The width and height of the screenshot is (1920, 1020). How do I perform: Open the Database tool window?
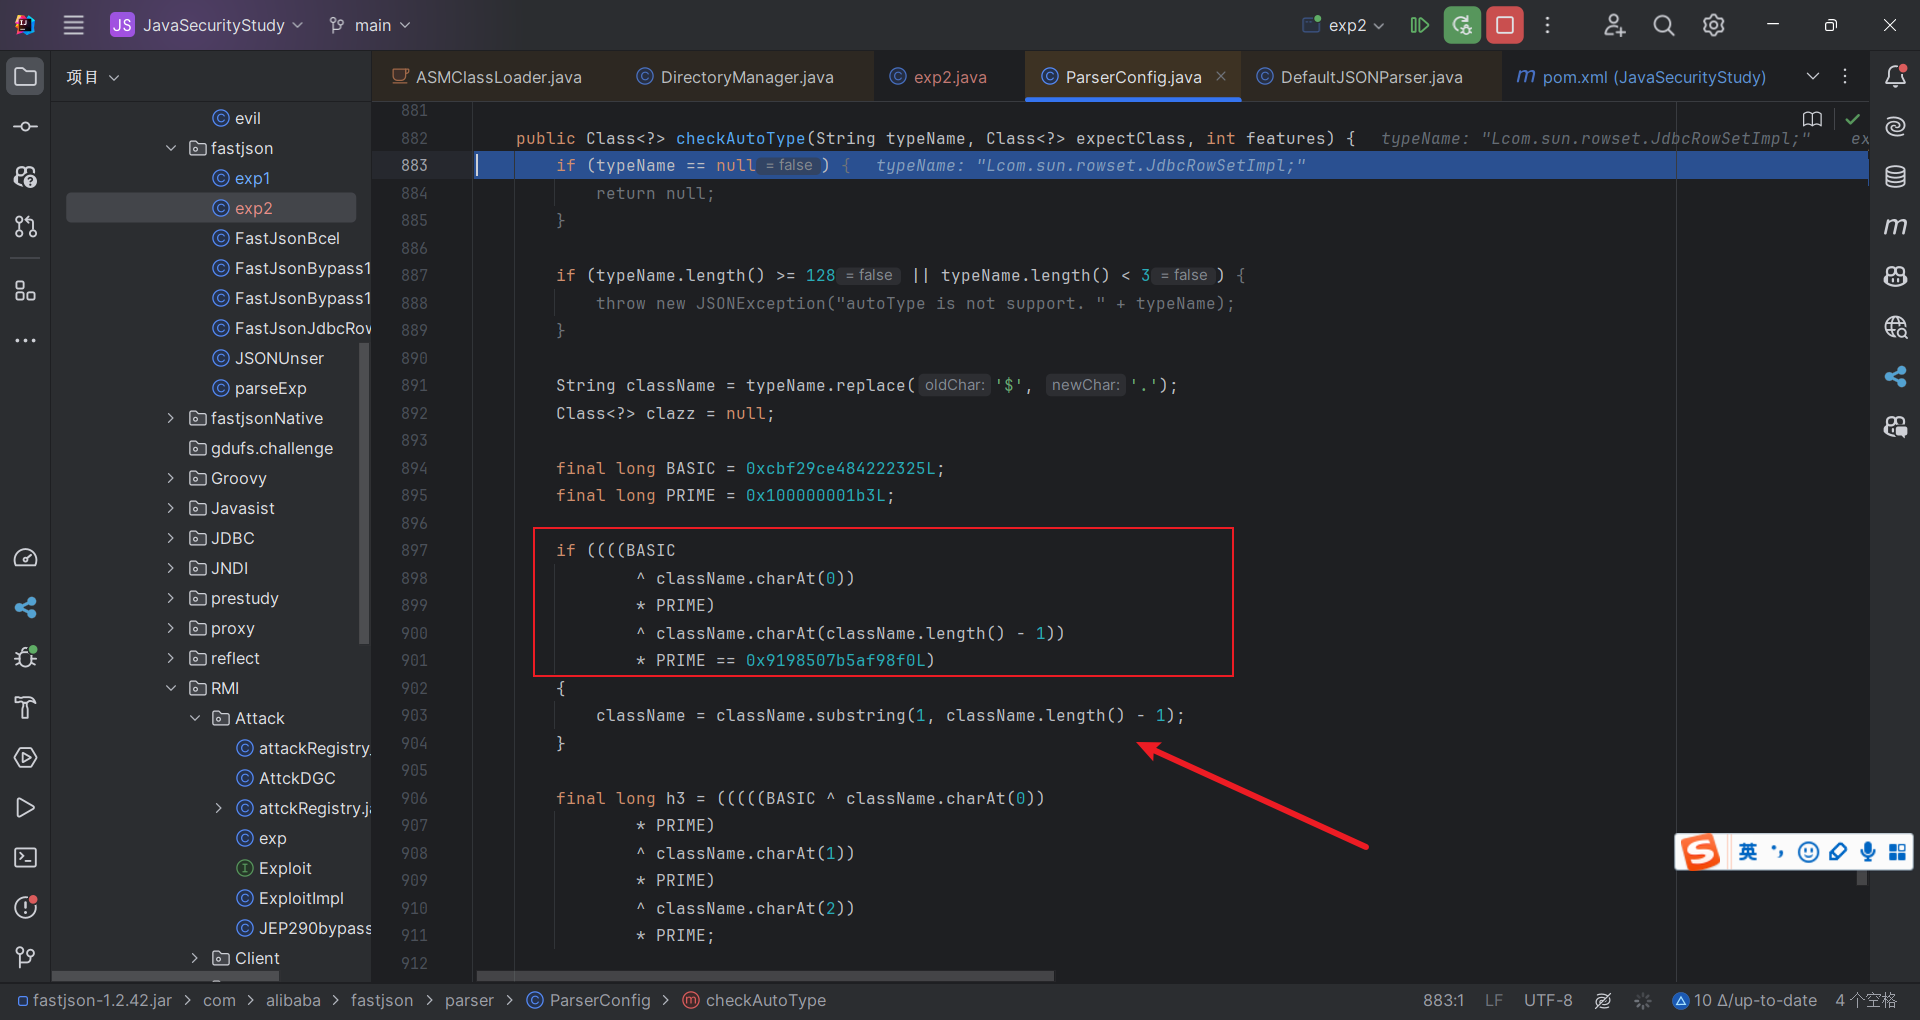(1895, 177)
